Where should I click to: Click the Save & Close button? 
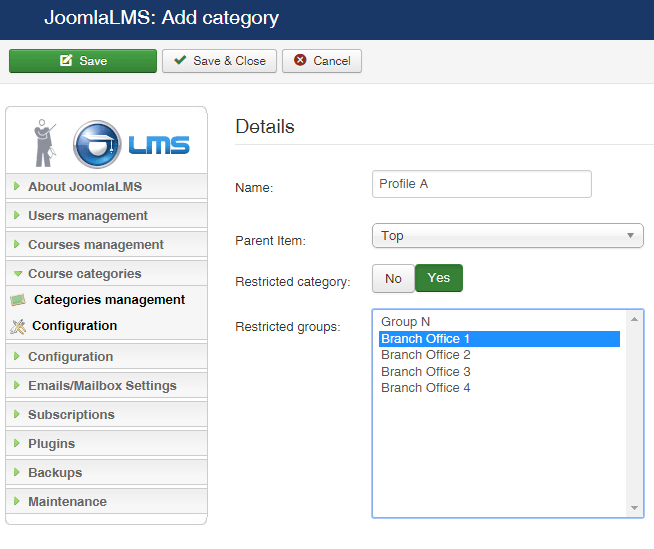[x=219, y=61]
